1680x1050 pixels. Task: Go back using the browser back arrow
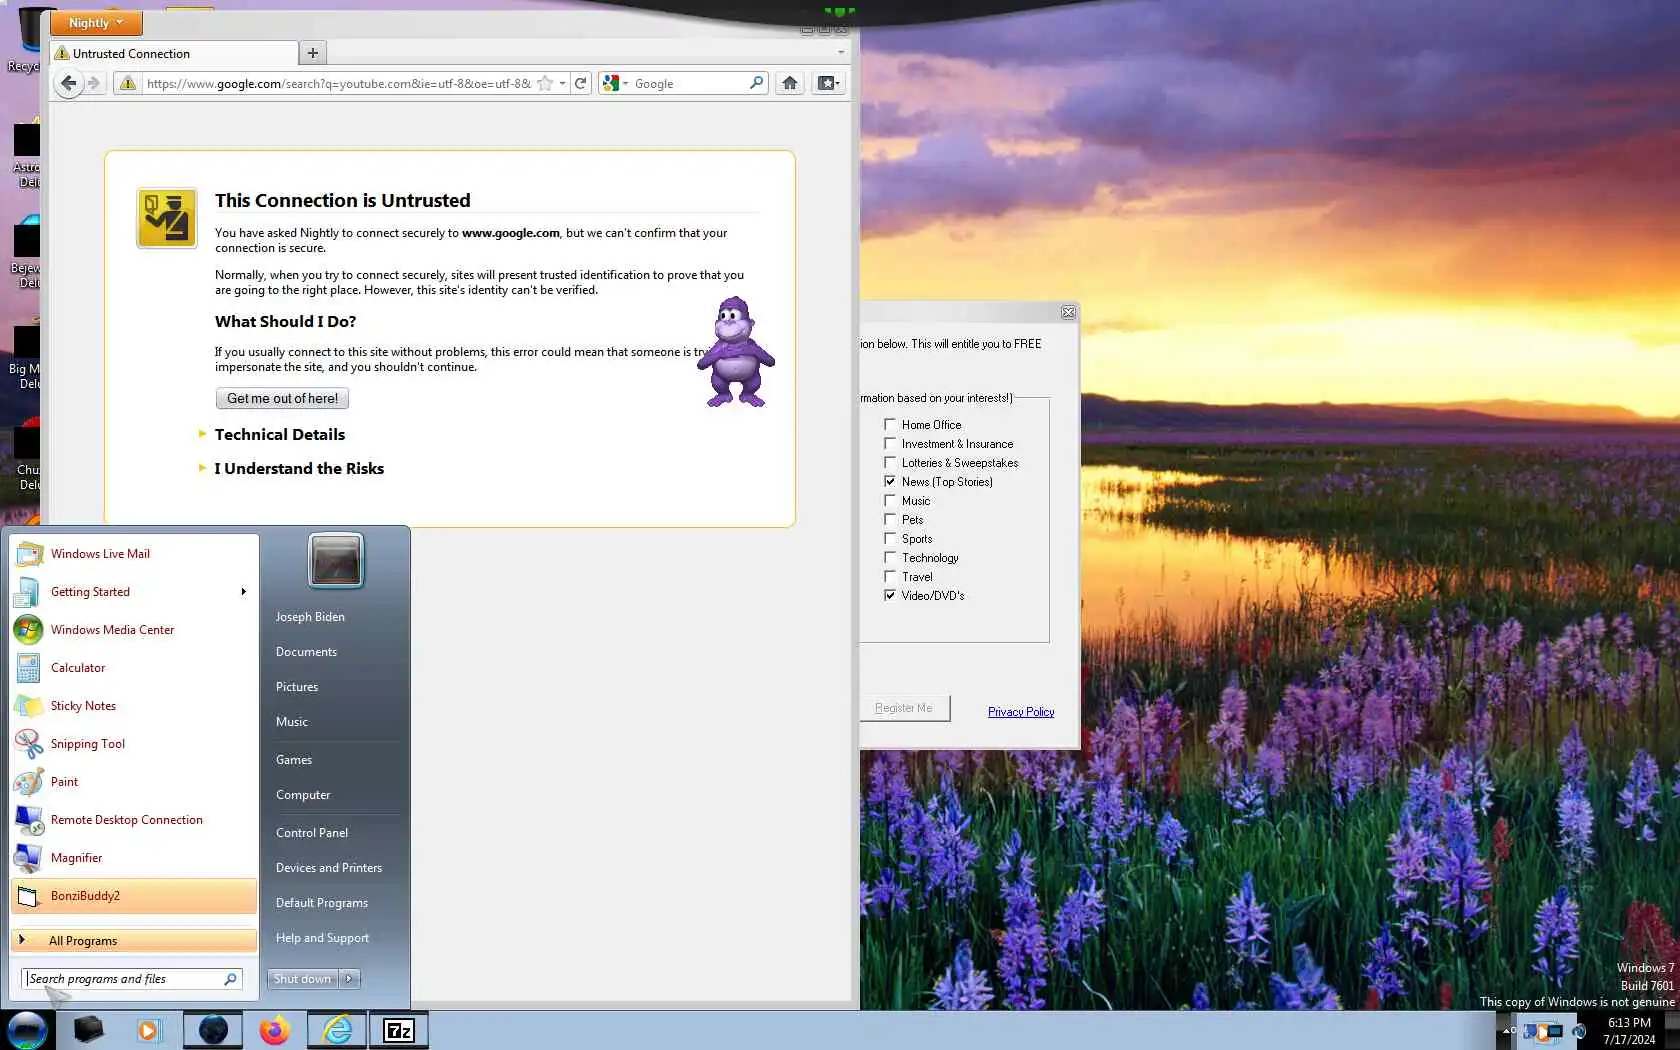coord(67,83)
